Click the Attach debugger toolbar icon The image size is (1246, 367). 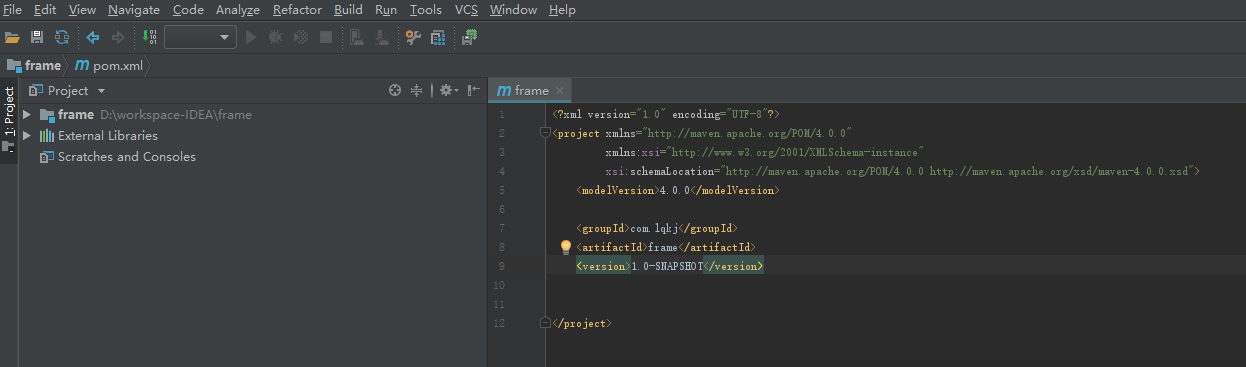coord(356,37)
